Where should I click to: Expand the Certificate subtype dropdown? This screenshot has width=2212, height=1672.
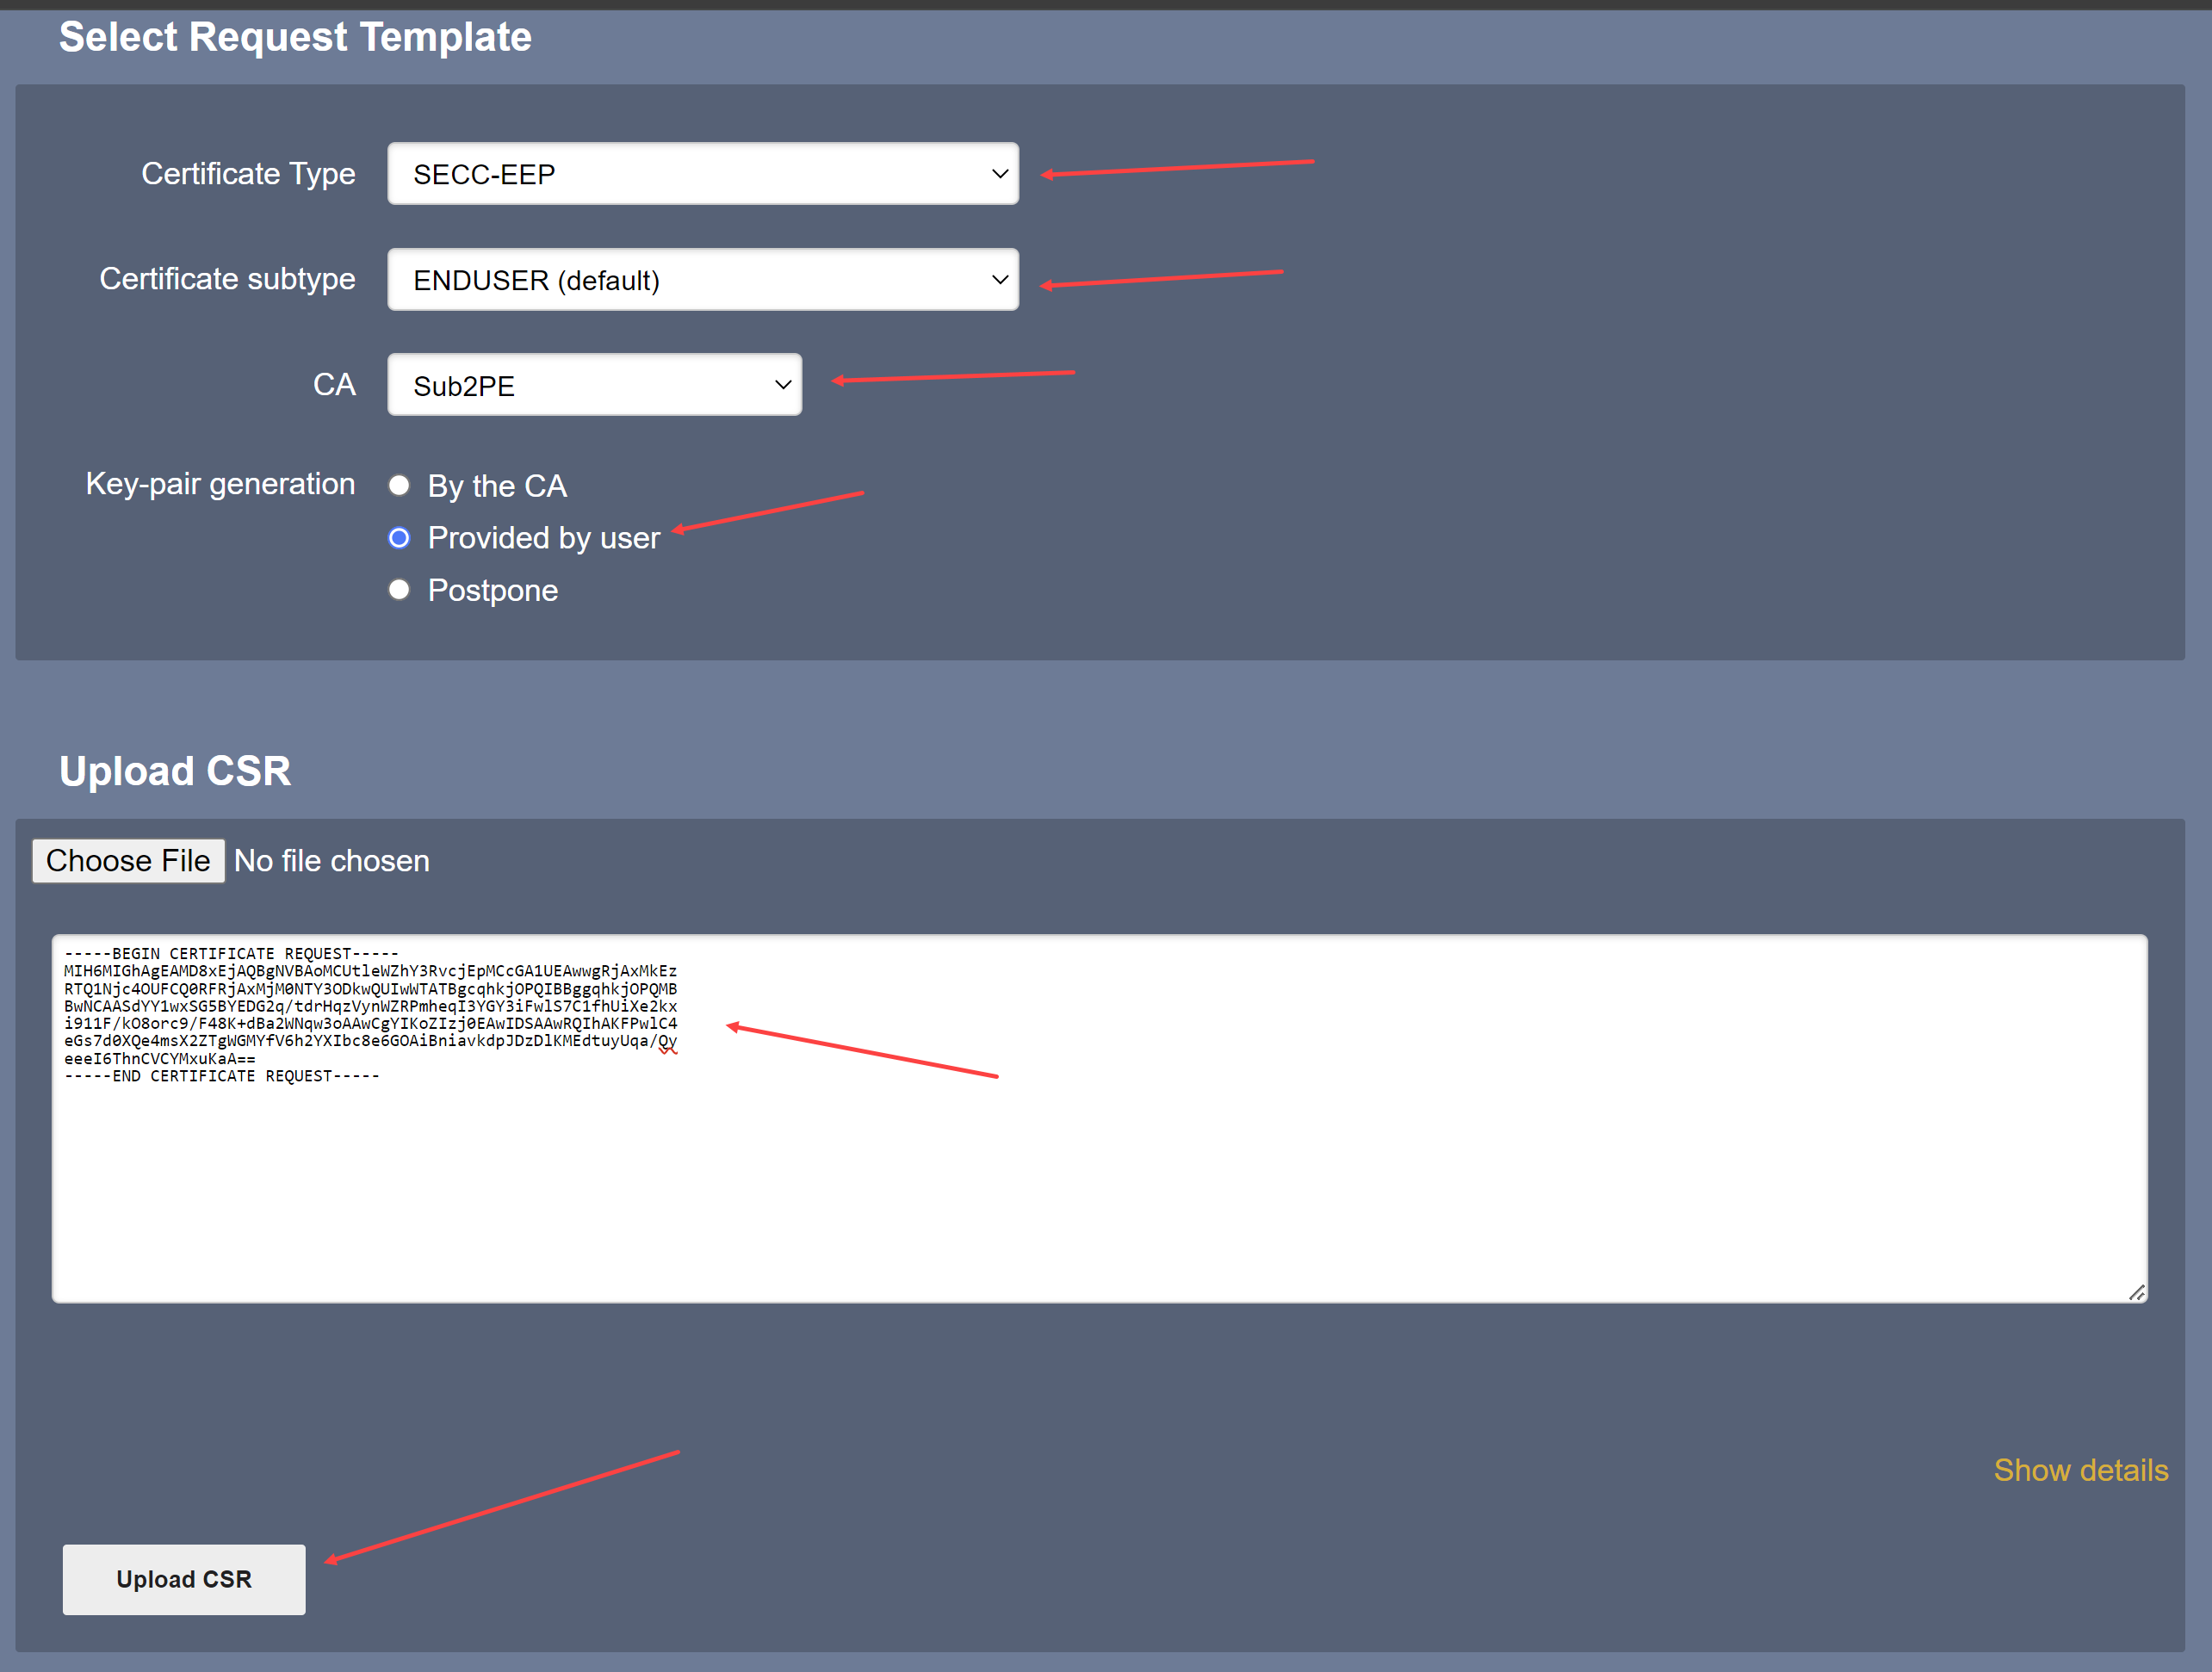[x=702, y=280]
